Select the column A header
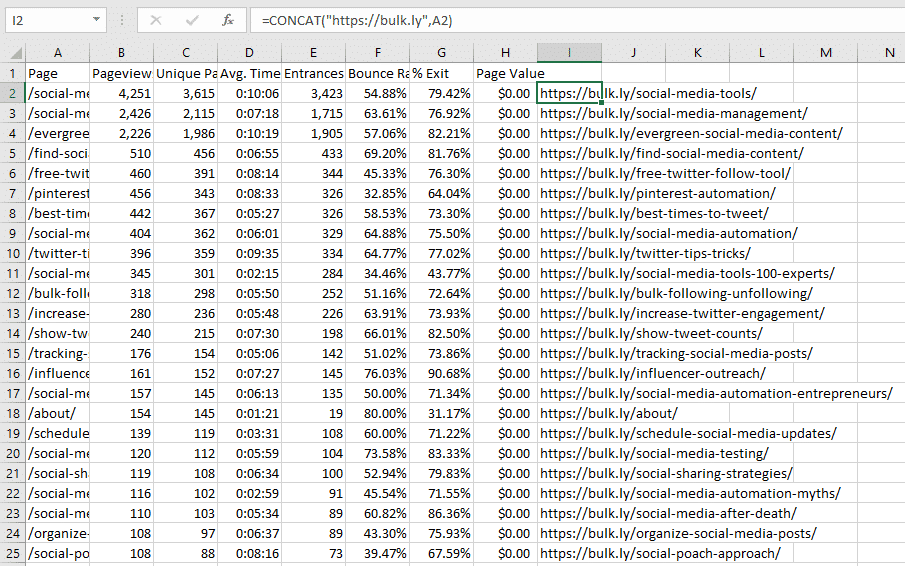Viewport: 905px width, 566px height. (57, 52)
